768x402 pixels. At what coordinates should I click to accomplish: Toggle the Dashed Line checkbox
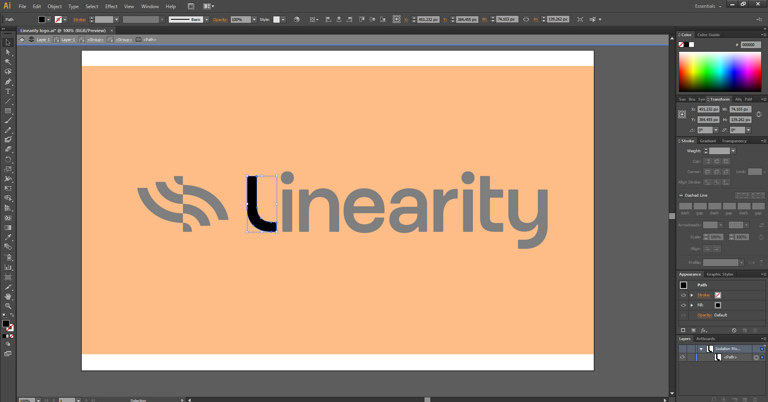[681, 195]
